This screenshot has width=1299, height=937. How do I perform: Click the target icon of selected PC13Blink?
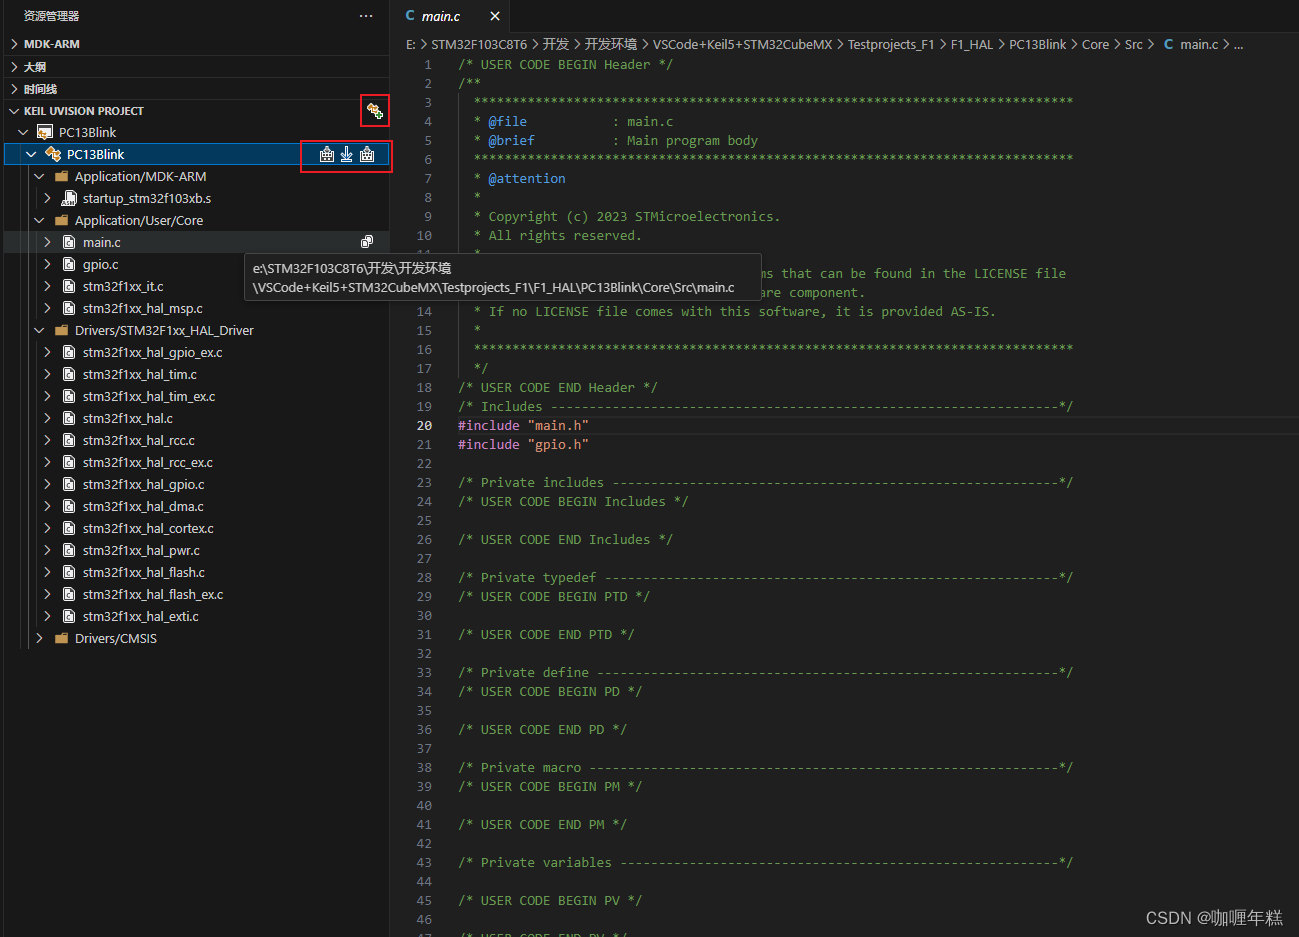(x=53, y=154)
